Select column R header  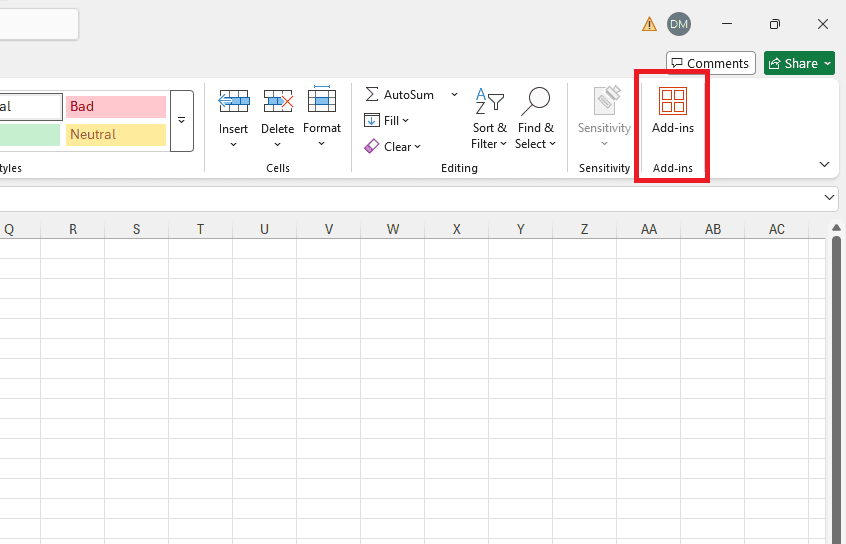73,229
